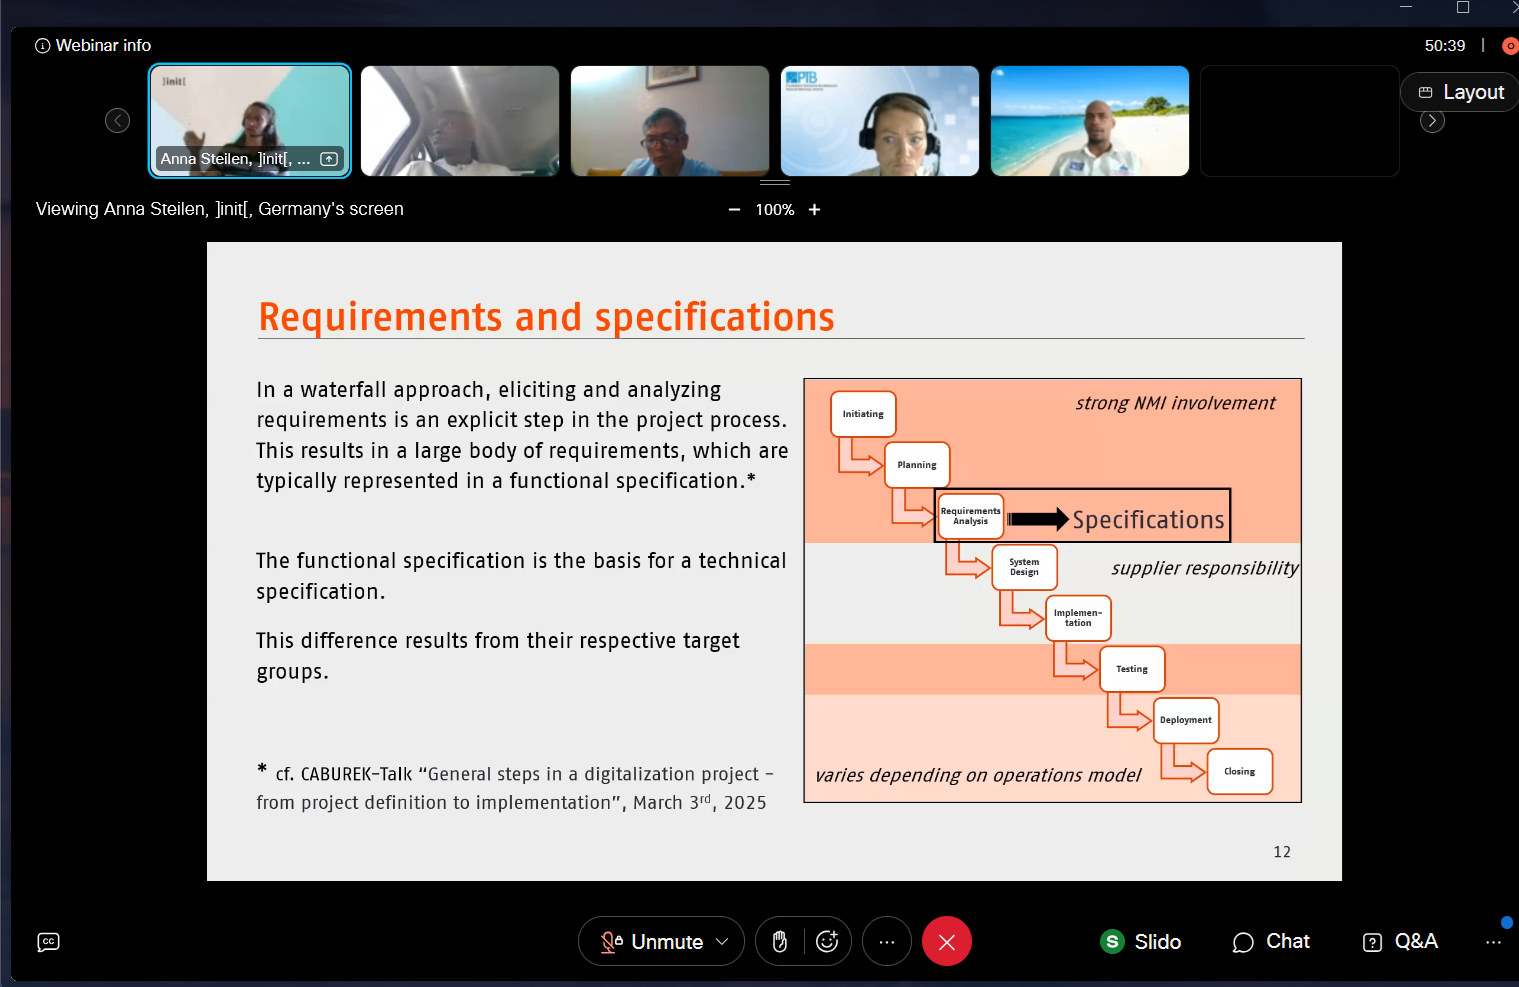Leave the webinar with red X button

(946, 942)
